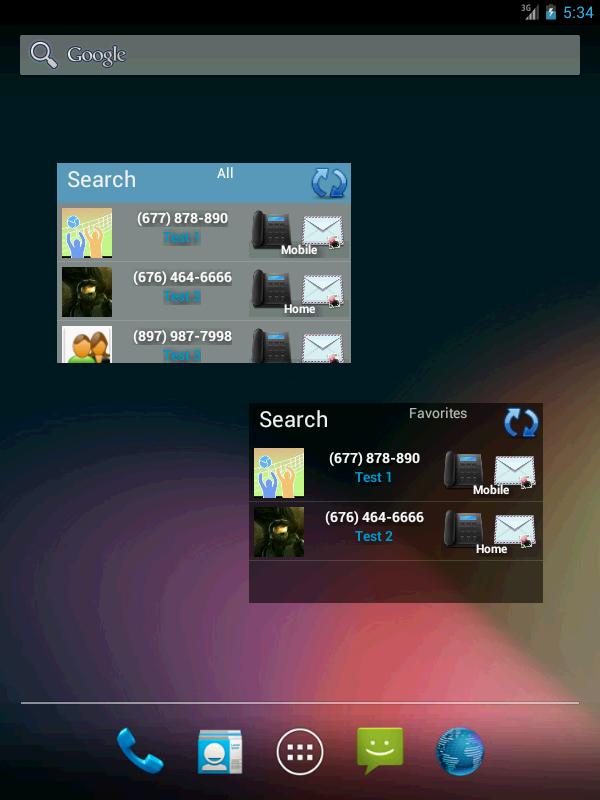Send message to (677) 878-890 in All widget
The image size is (600, 800).
(322, 232)
